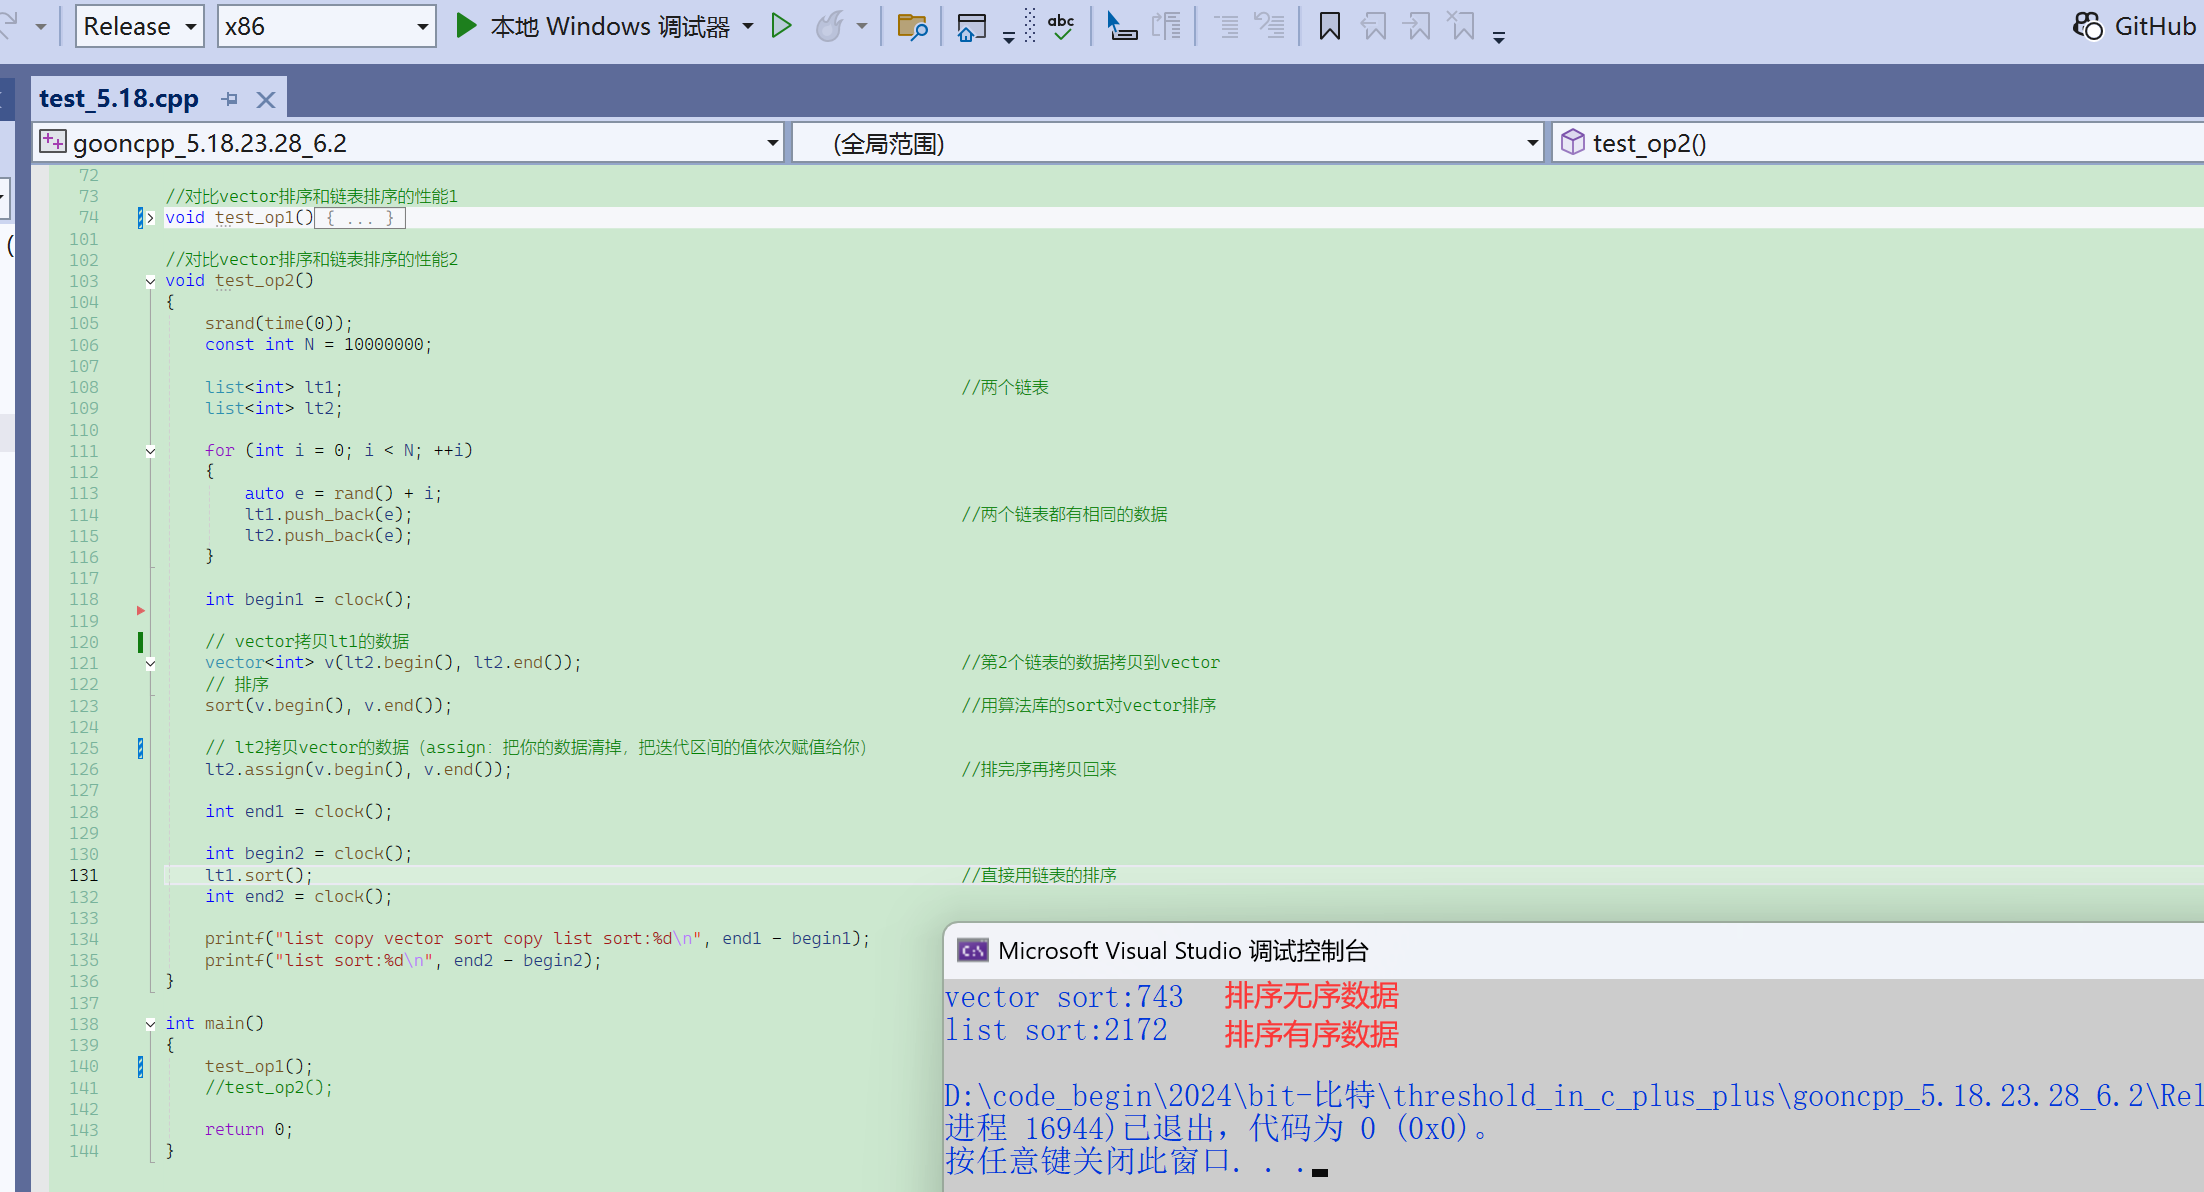
Task: Click the Hot Reload flame icon
Action: tap(829, 26)
